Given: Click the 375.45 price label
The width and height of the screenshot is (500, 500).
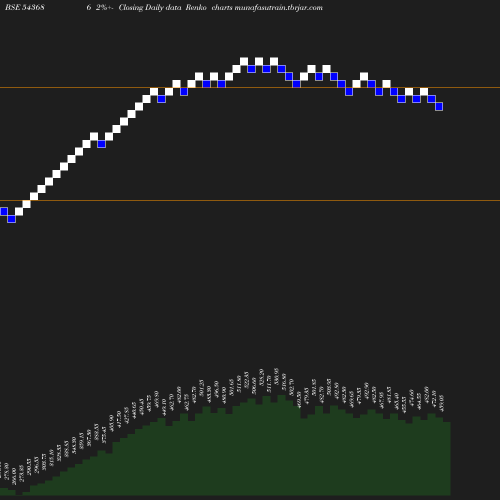Looking at the screenshot, I should coord(104,435).
